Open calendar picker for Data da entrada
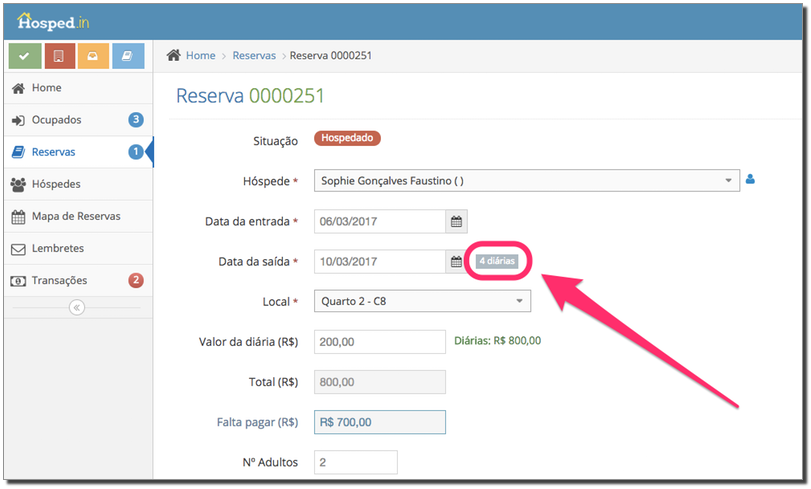Image resolution: width=811 pixels, height=489 pixels. 456,221
